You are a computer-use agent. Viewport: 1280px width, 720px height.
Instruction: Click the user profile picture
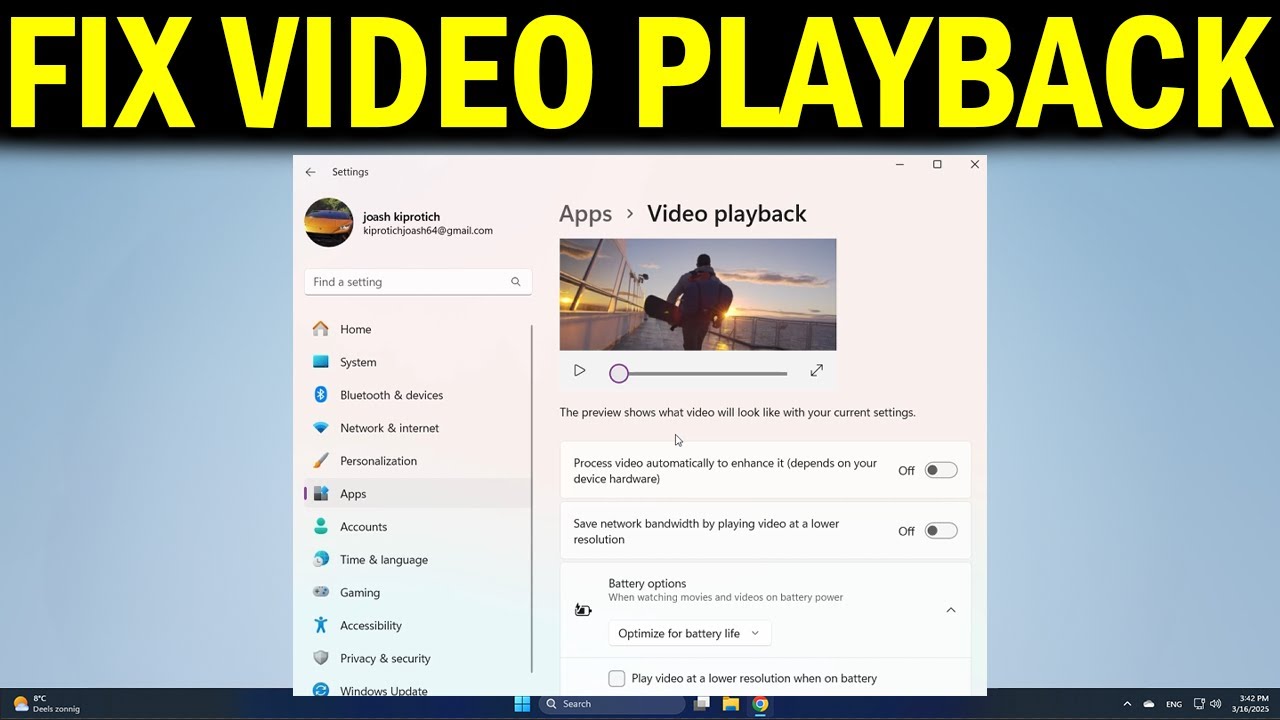click(x=329, y=222)
